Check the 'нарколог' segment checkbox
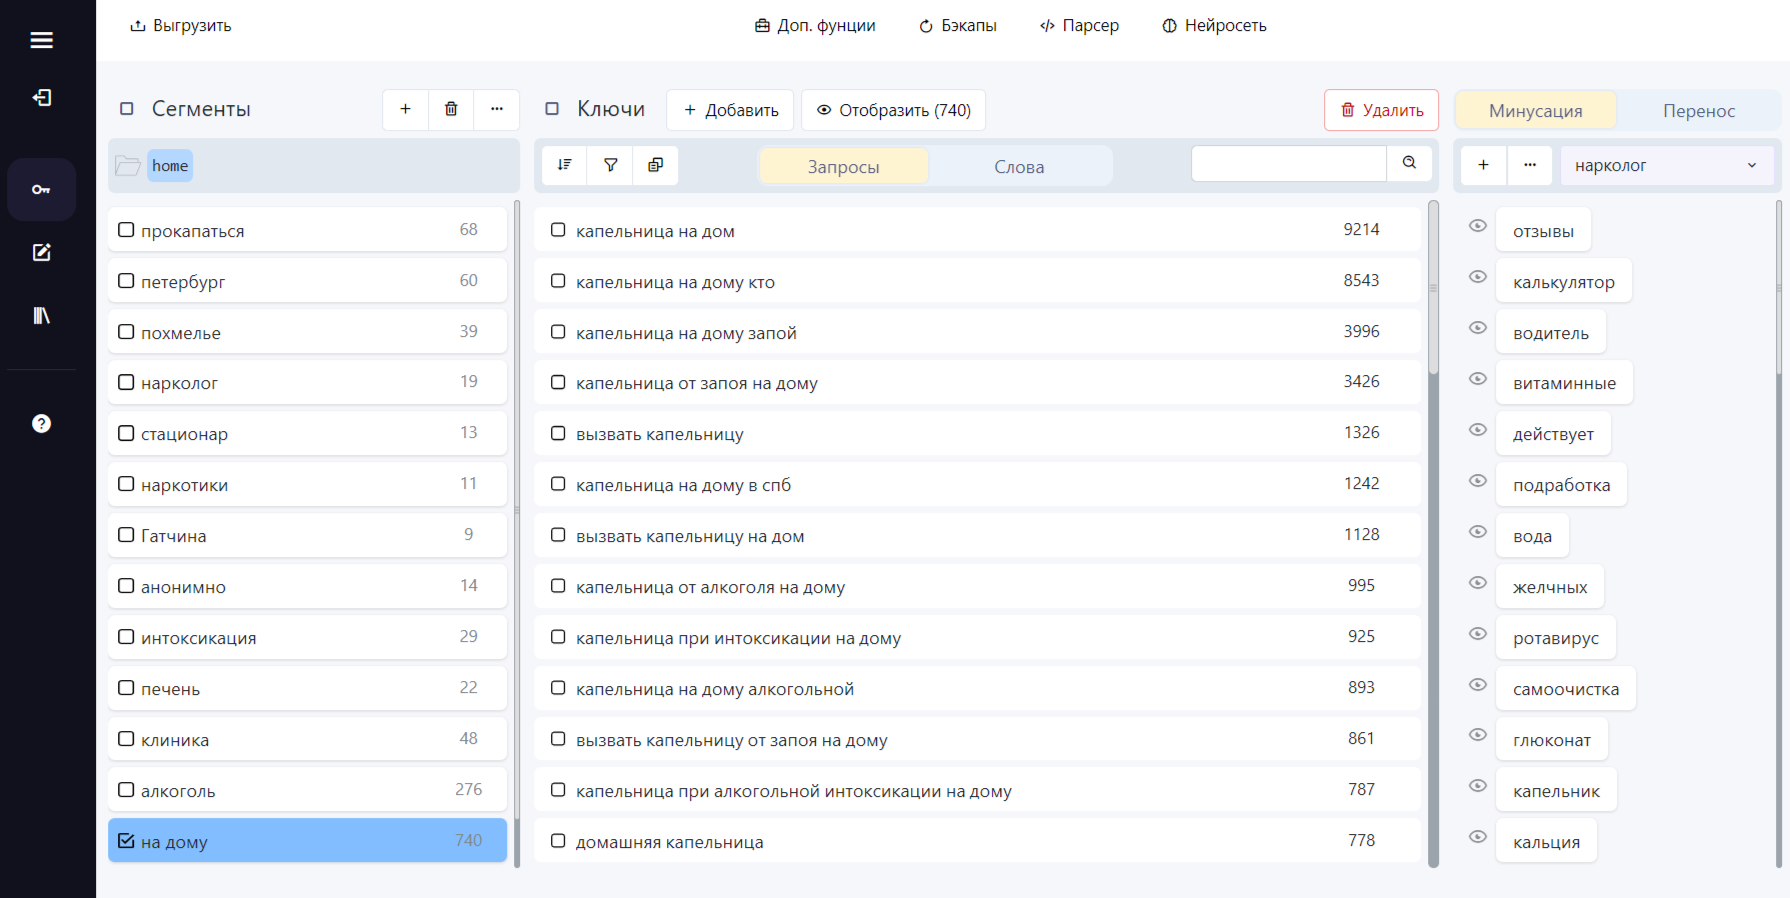1790x898 pixels. coord(126,382)
